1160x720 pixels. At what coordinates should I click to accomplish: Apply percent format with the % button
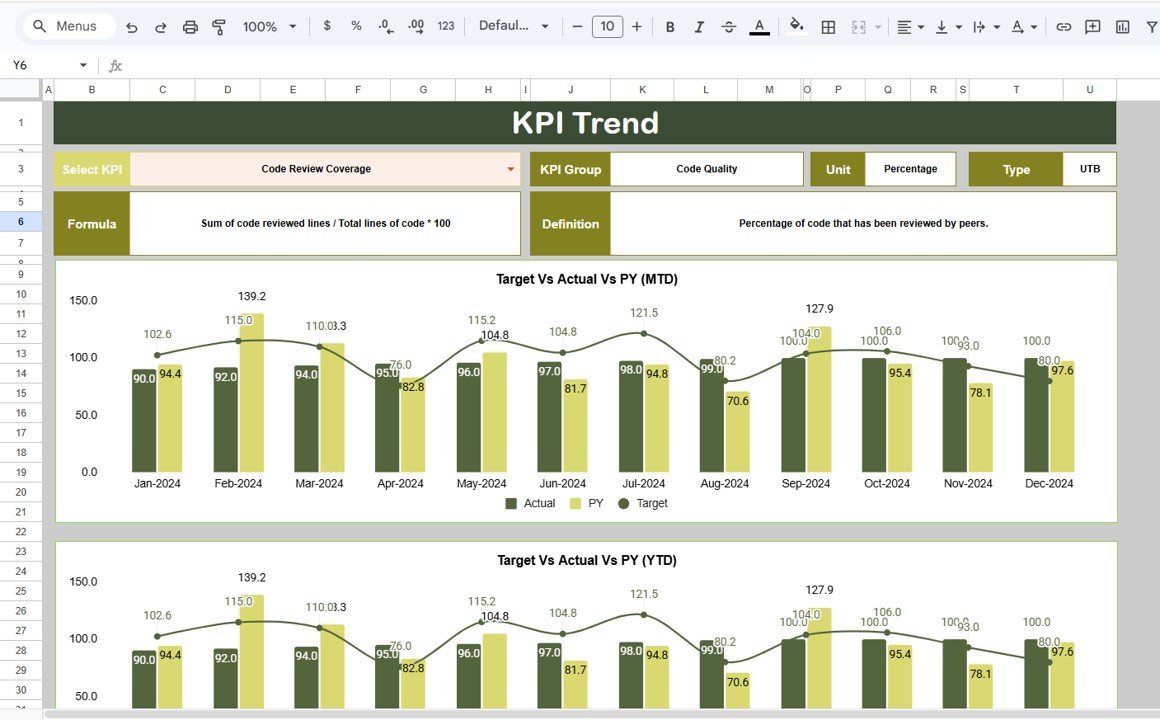[356, 27]
